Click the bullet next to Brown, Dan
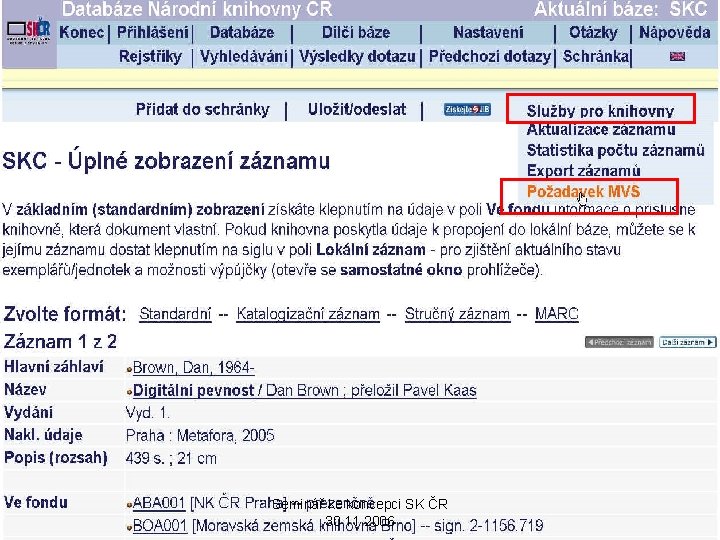This screenshot has width=720, height=540. pyautogui.click(x=129, y=370)
